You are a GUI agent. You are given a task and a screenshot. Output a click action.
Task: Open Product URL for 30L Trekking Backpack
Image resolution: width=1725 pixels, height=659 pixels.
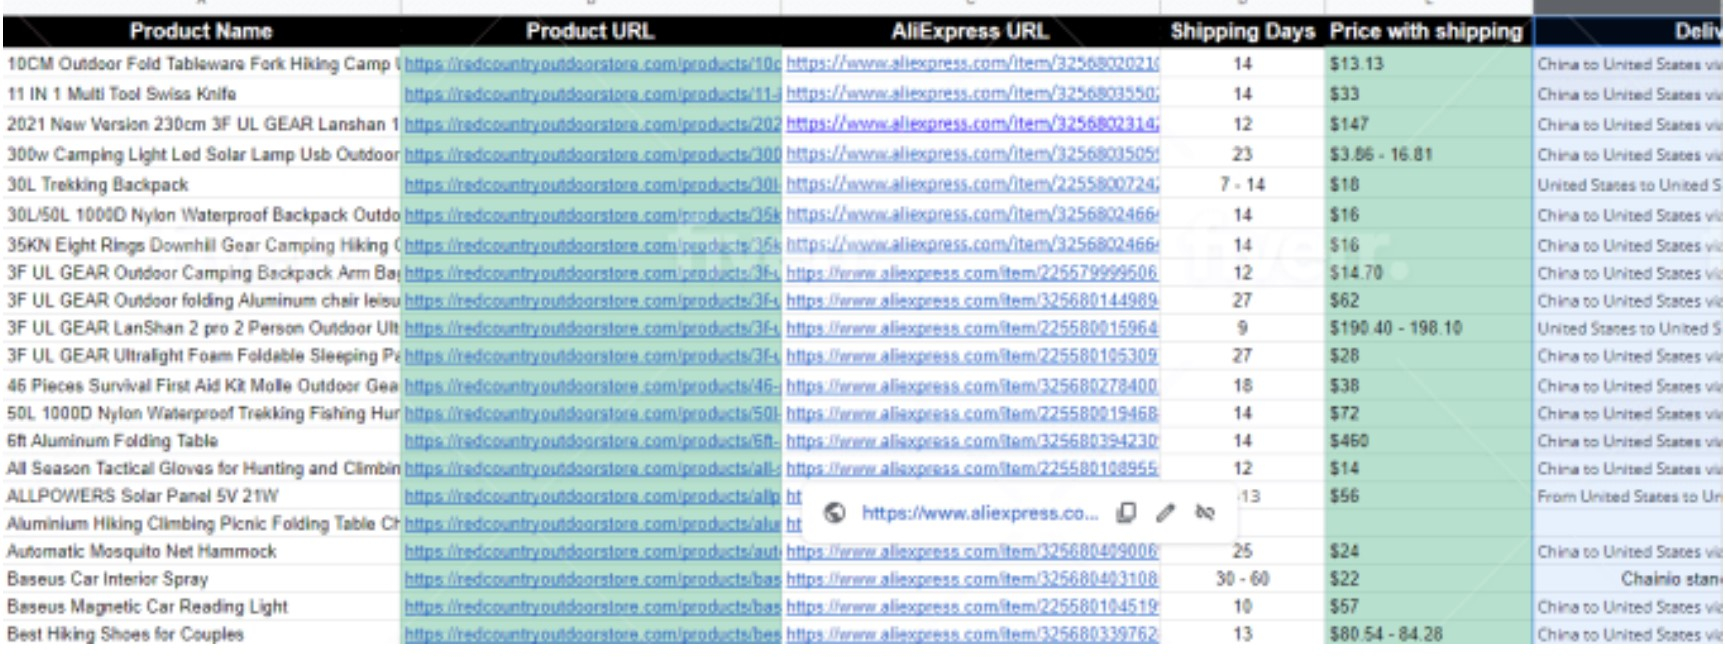[592, 185]
